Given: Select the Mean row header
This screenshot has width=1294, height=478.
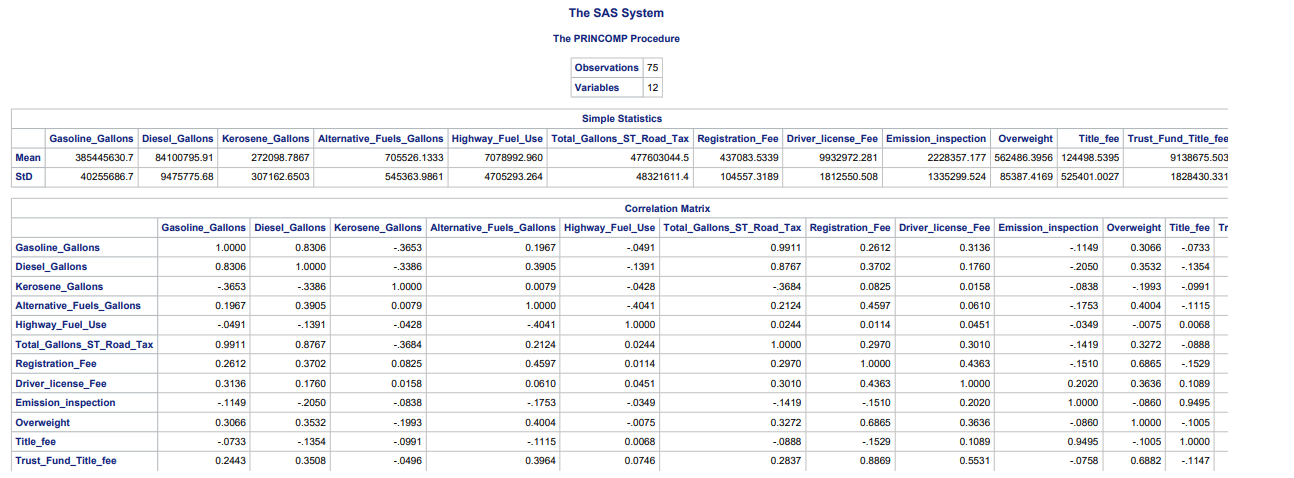Looking at the screenshot, I should point(28,157).
